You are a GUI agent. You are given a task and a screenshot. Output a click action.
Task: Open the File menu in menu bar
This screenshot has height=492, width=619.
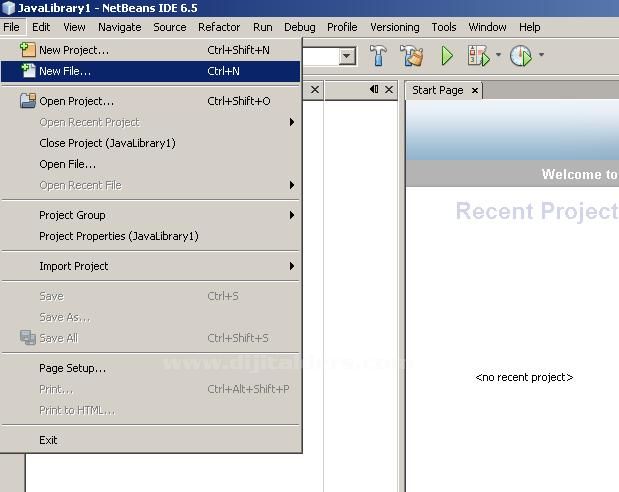[11, 27]
